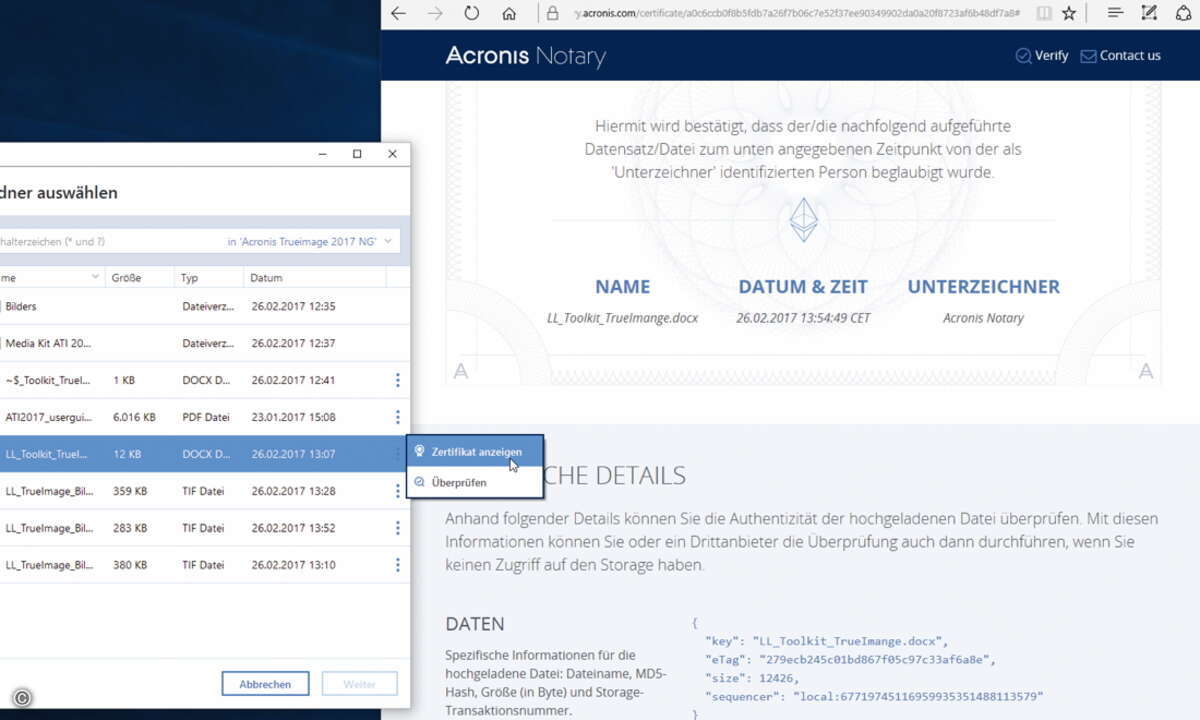Viewport: 1200px width, 720px height.
Task: Click the padlock icon in the address bar
Action: 552,14
